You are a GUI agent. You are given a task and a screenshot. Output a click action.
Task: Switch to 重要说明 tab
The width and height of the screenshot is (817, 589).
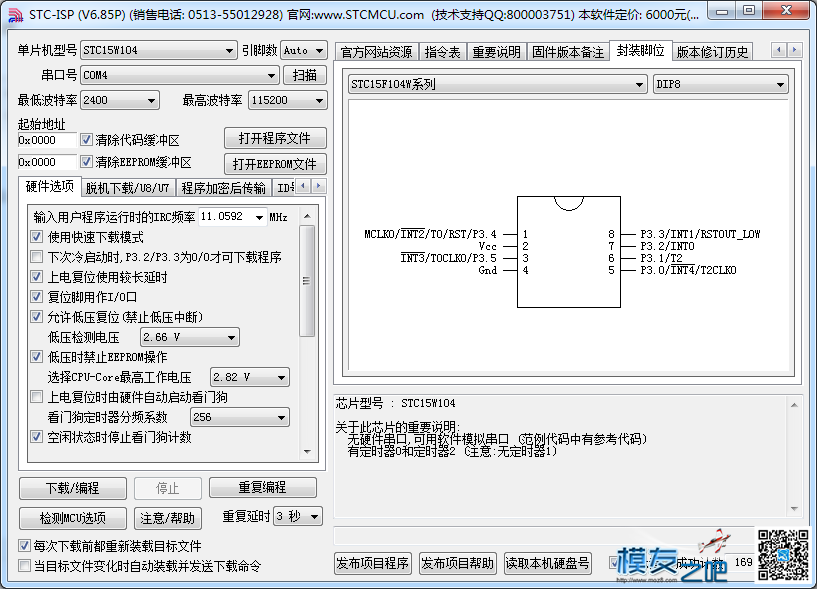[x=497, y=52]
